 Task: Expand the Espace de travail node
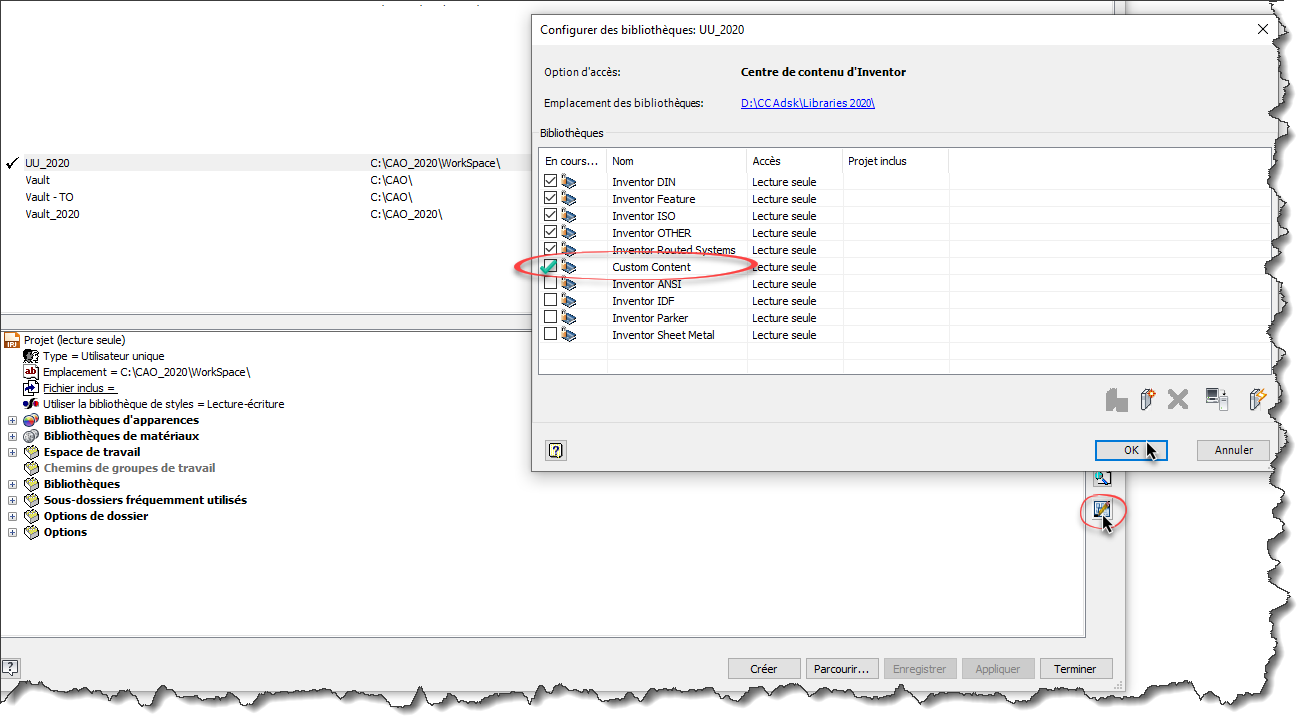pyautogui.click(x=12, y=453)
